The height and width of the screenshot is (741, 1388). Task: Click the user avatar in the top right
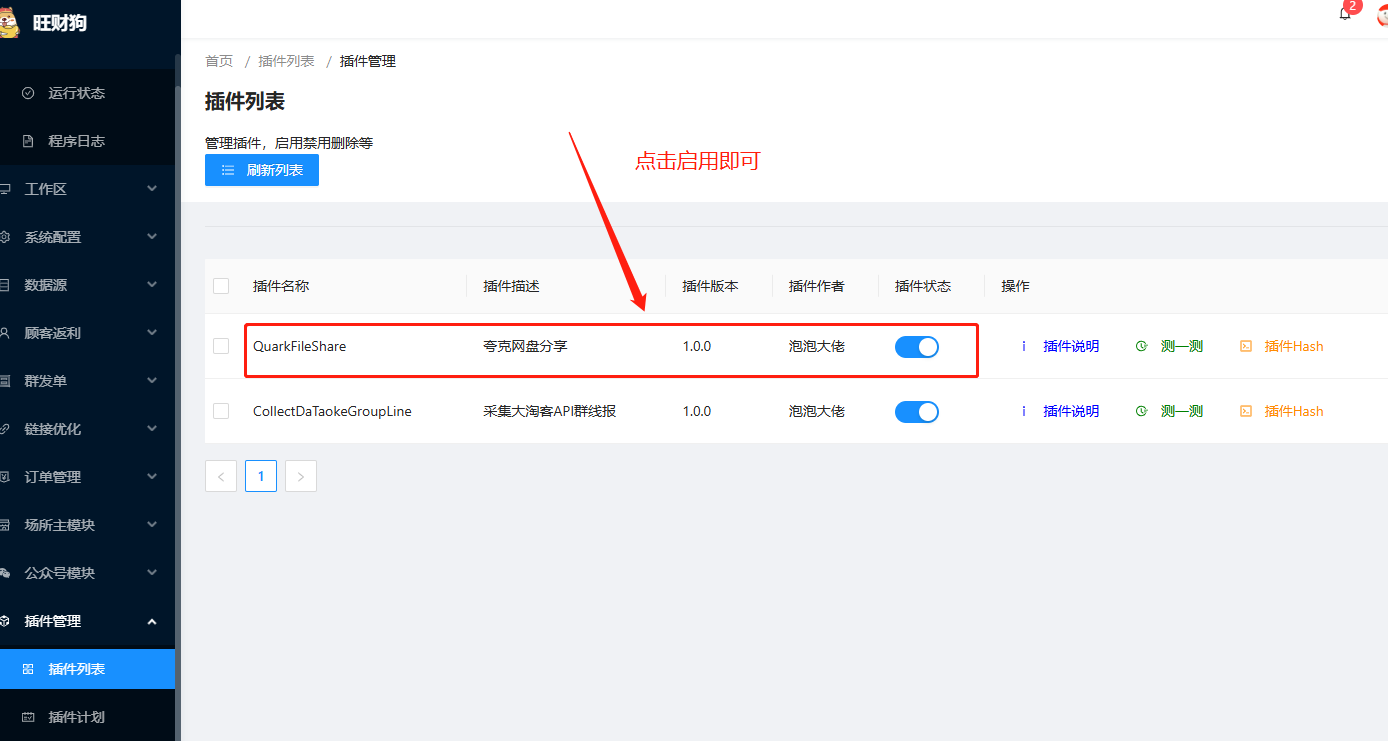tap(1381, 14)
